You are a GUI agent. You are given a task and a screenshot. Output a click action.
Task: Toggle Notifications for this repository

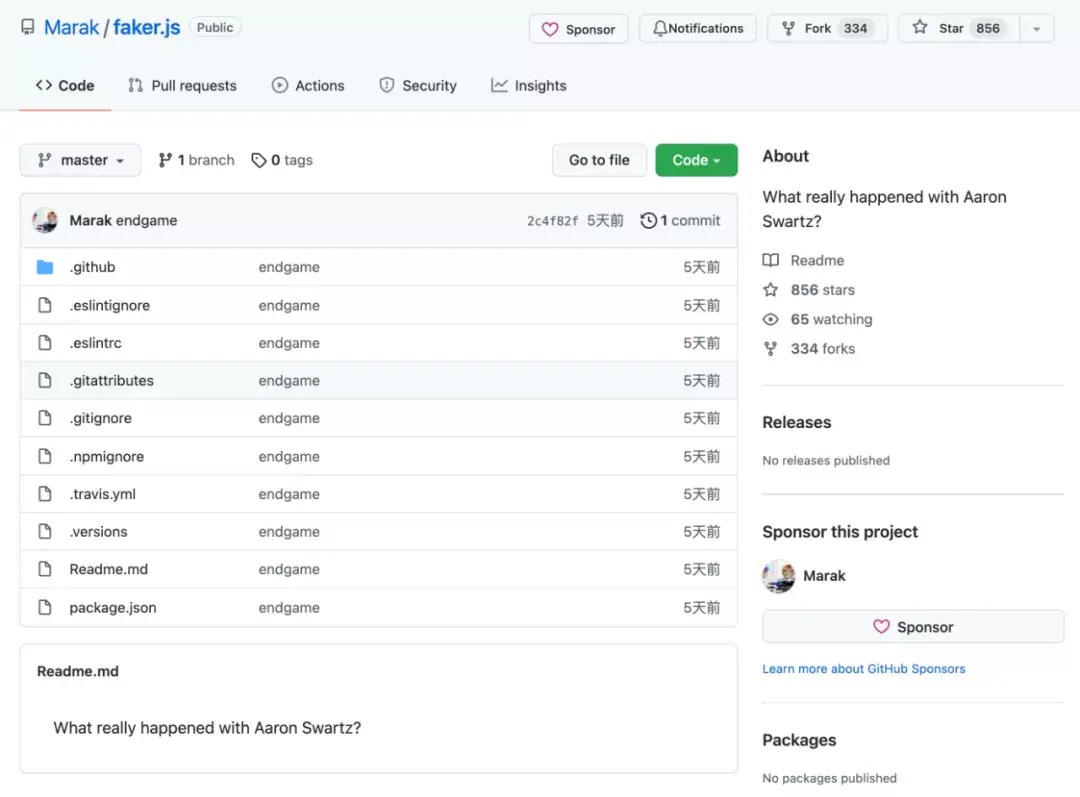(698, 28)
